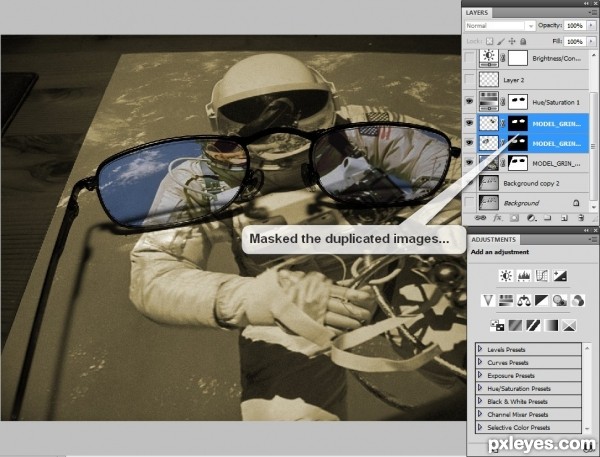The width and height of the screenshot is (600, 457).
Task: Hide the upper selected MODEL_GRIN layer
Action: [469, 123]
